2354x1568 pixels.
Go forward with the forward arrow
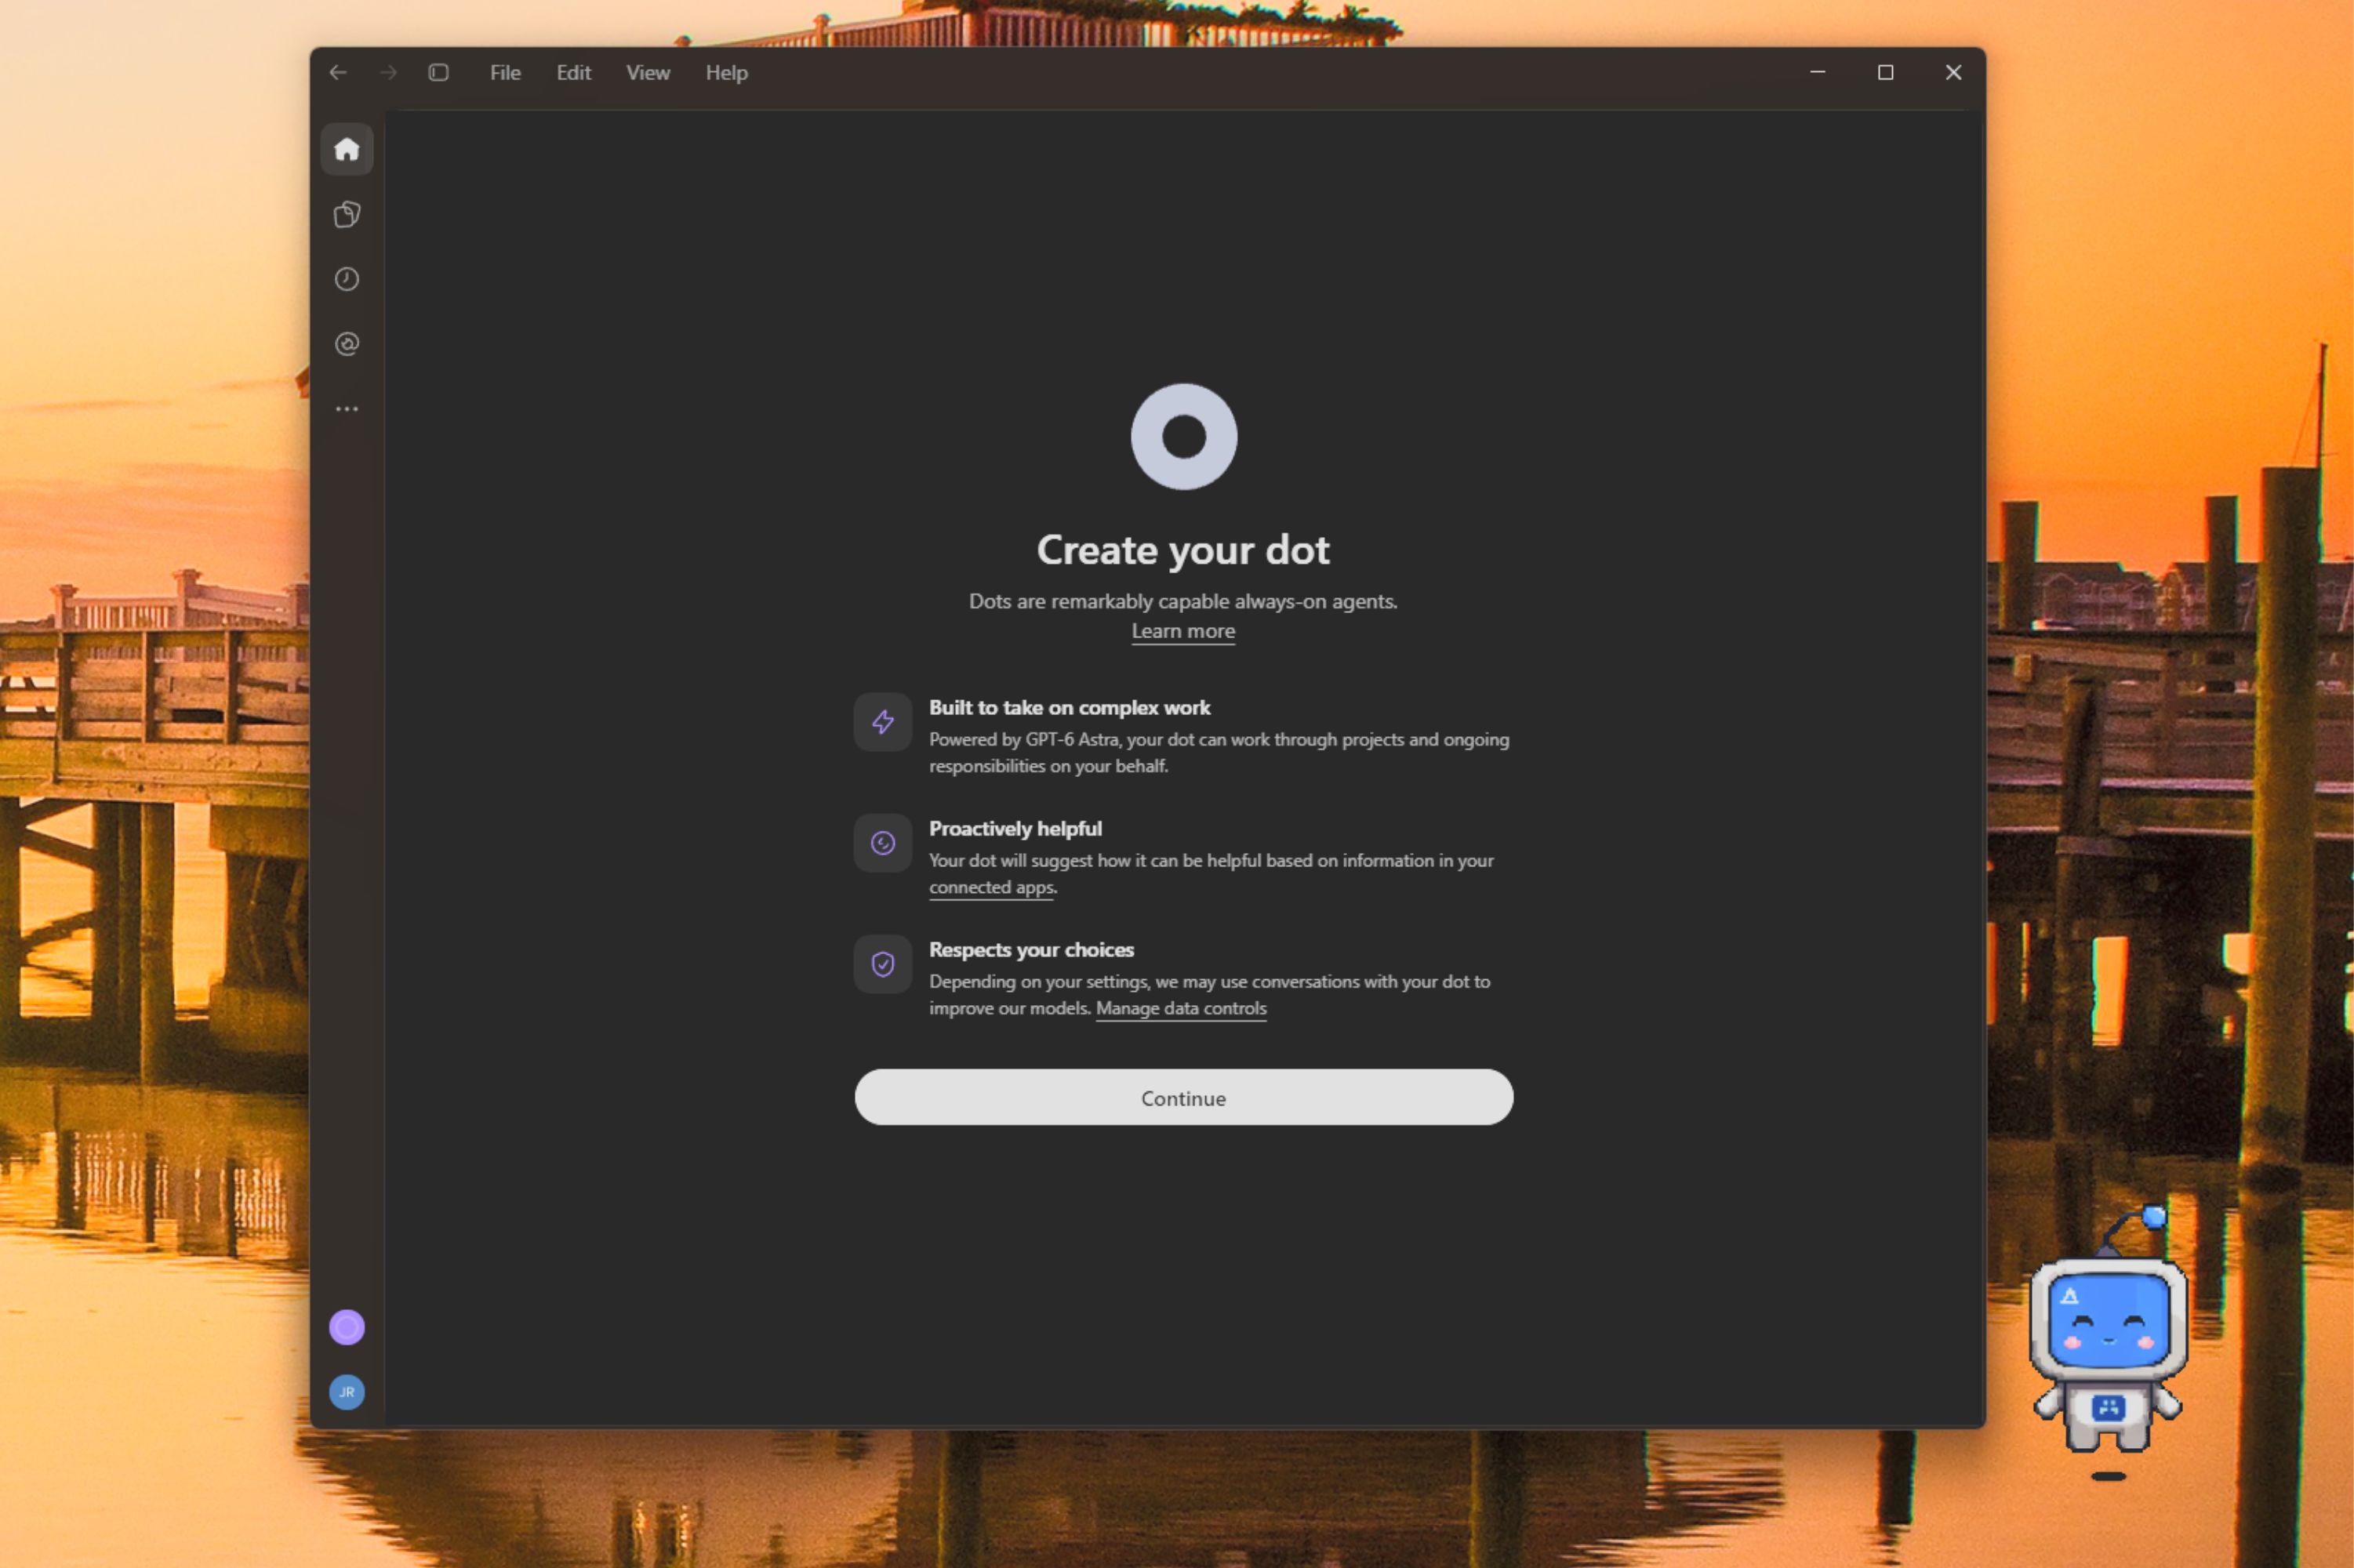click(x=388, y=72)
